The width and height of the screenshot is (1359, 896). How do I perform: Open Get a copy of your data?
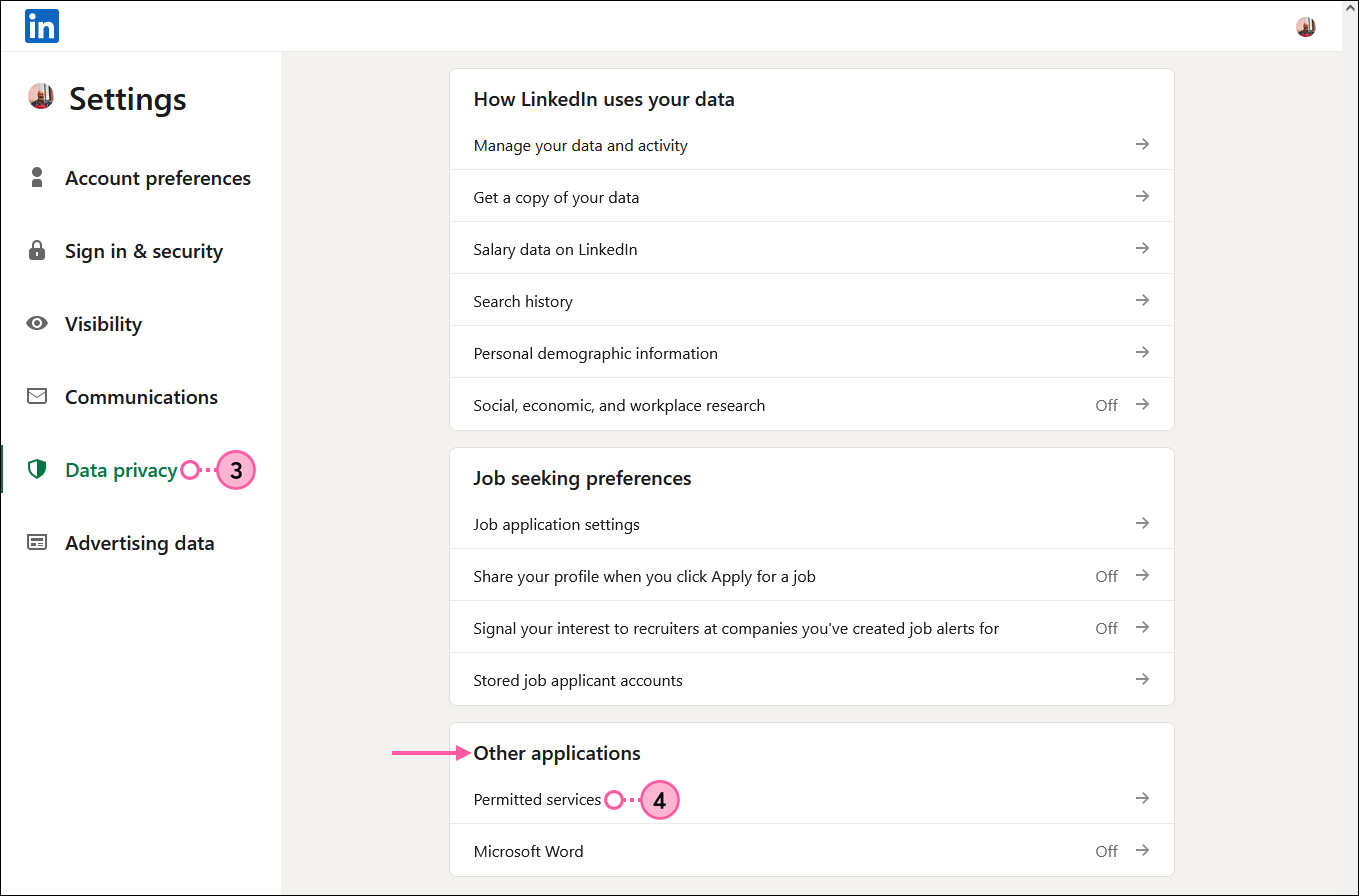coord(812,197)
